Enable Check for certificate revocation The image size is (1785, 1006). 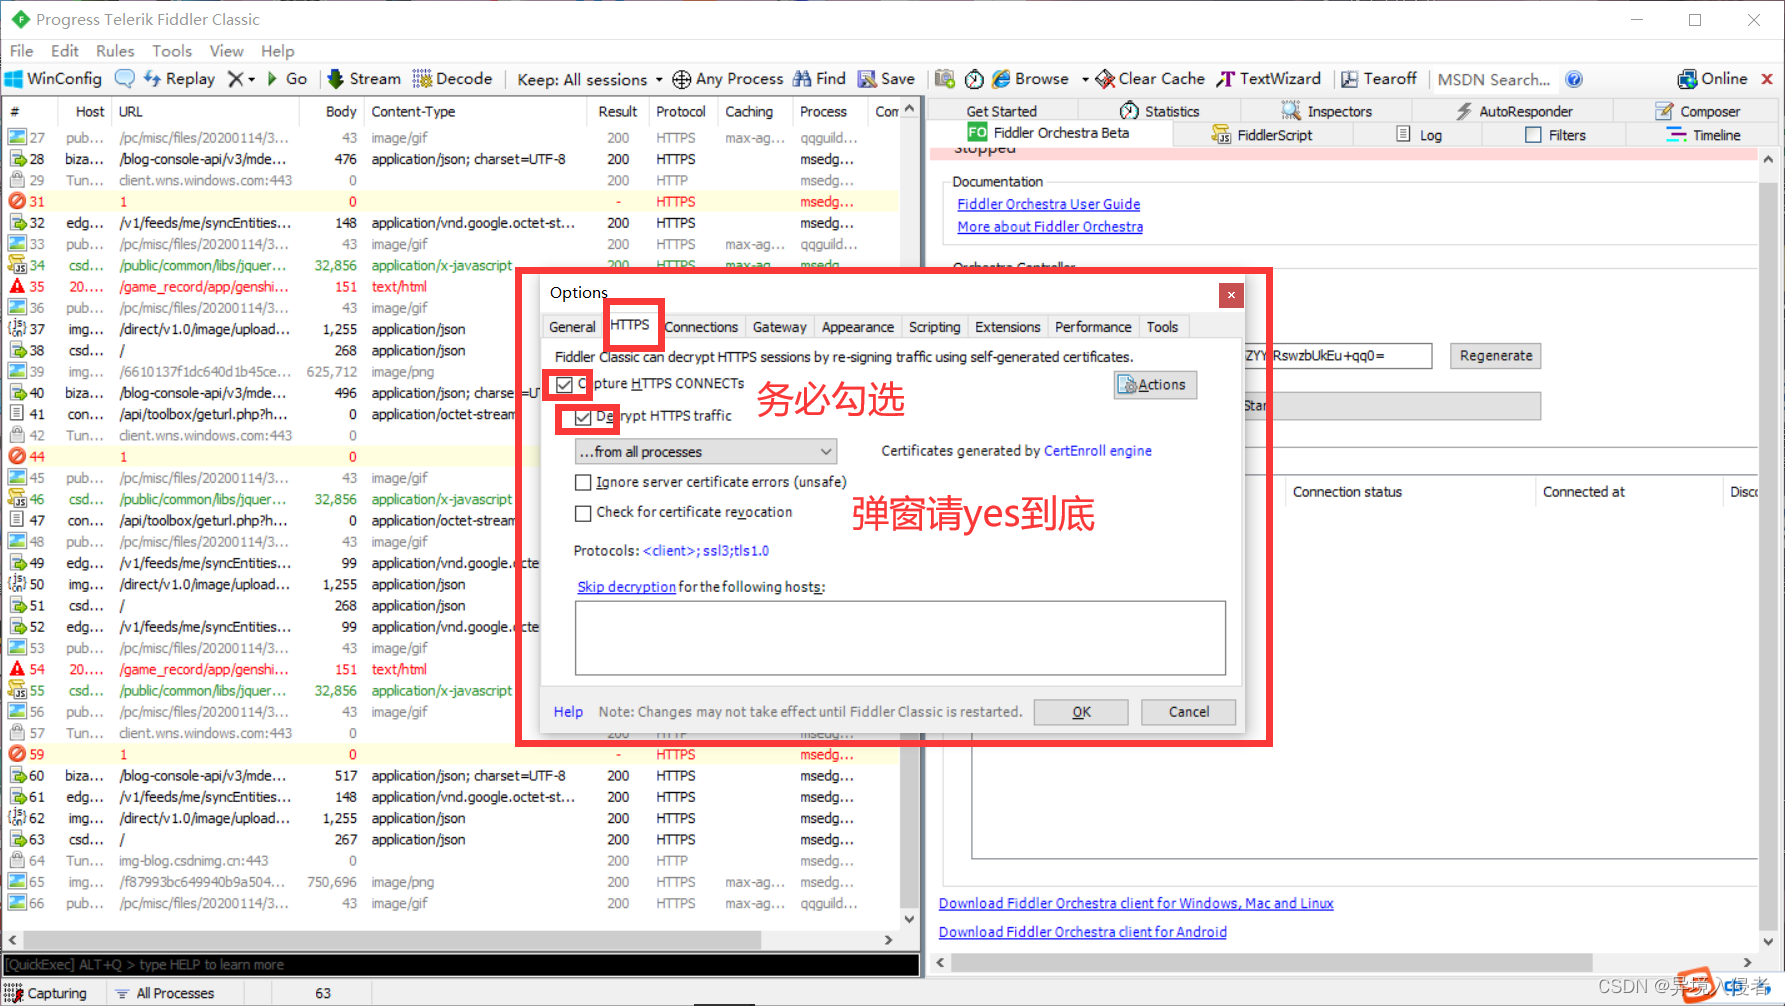[583, 513]
